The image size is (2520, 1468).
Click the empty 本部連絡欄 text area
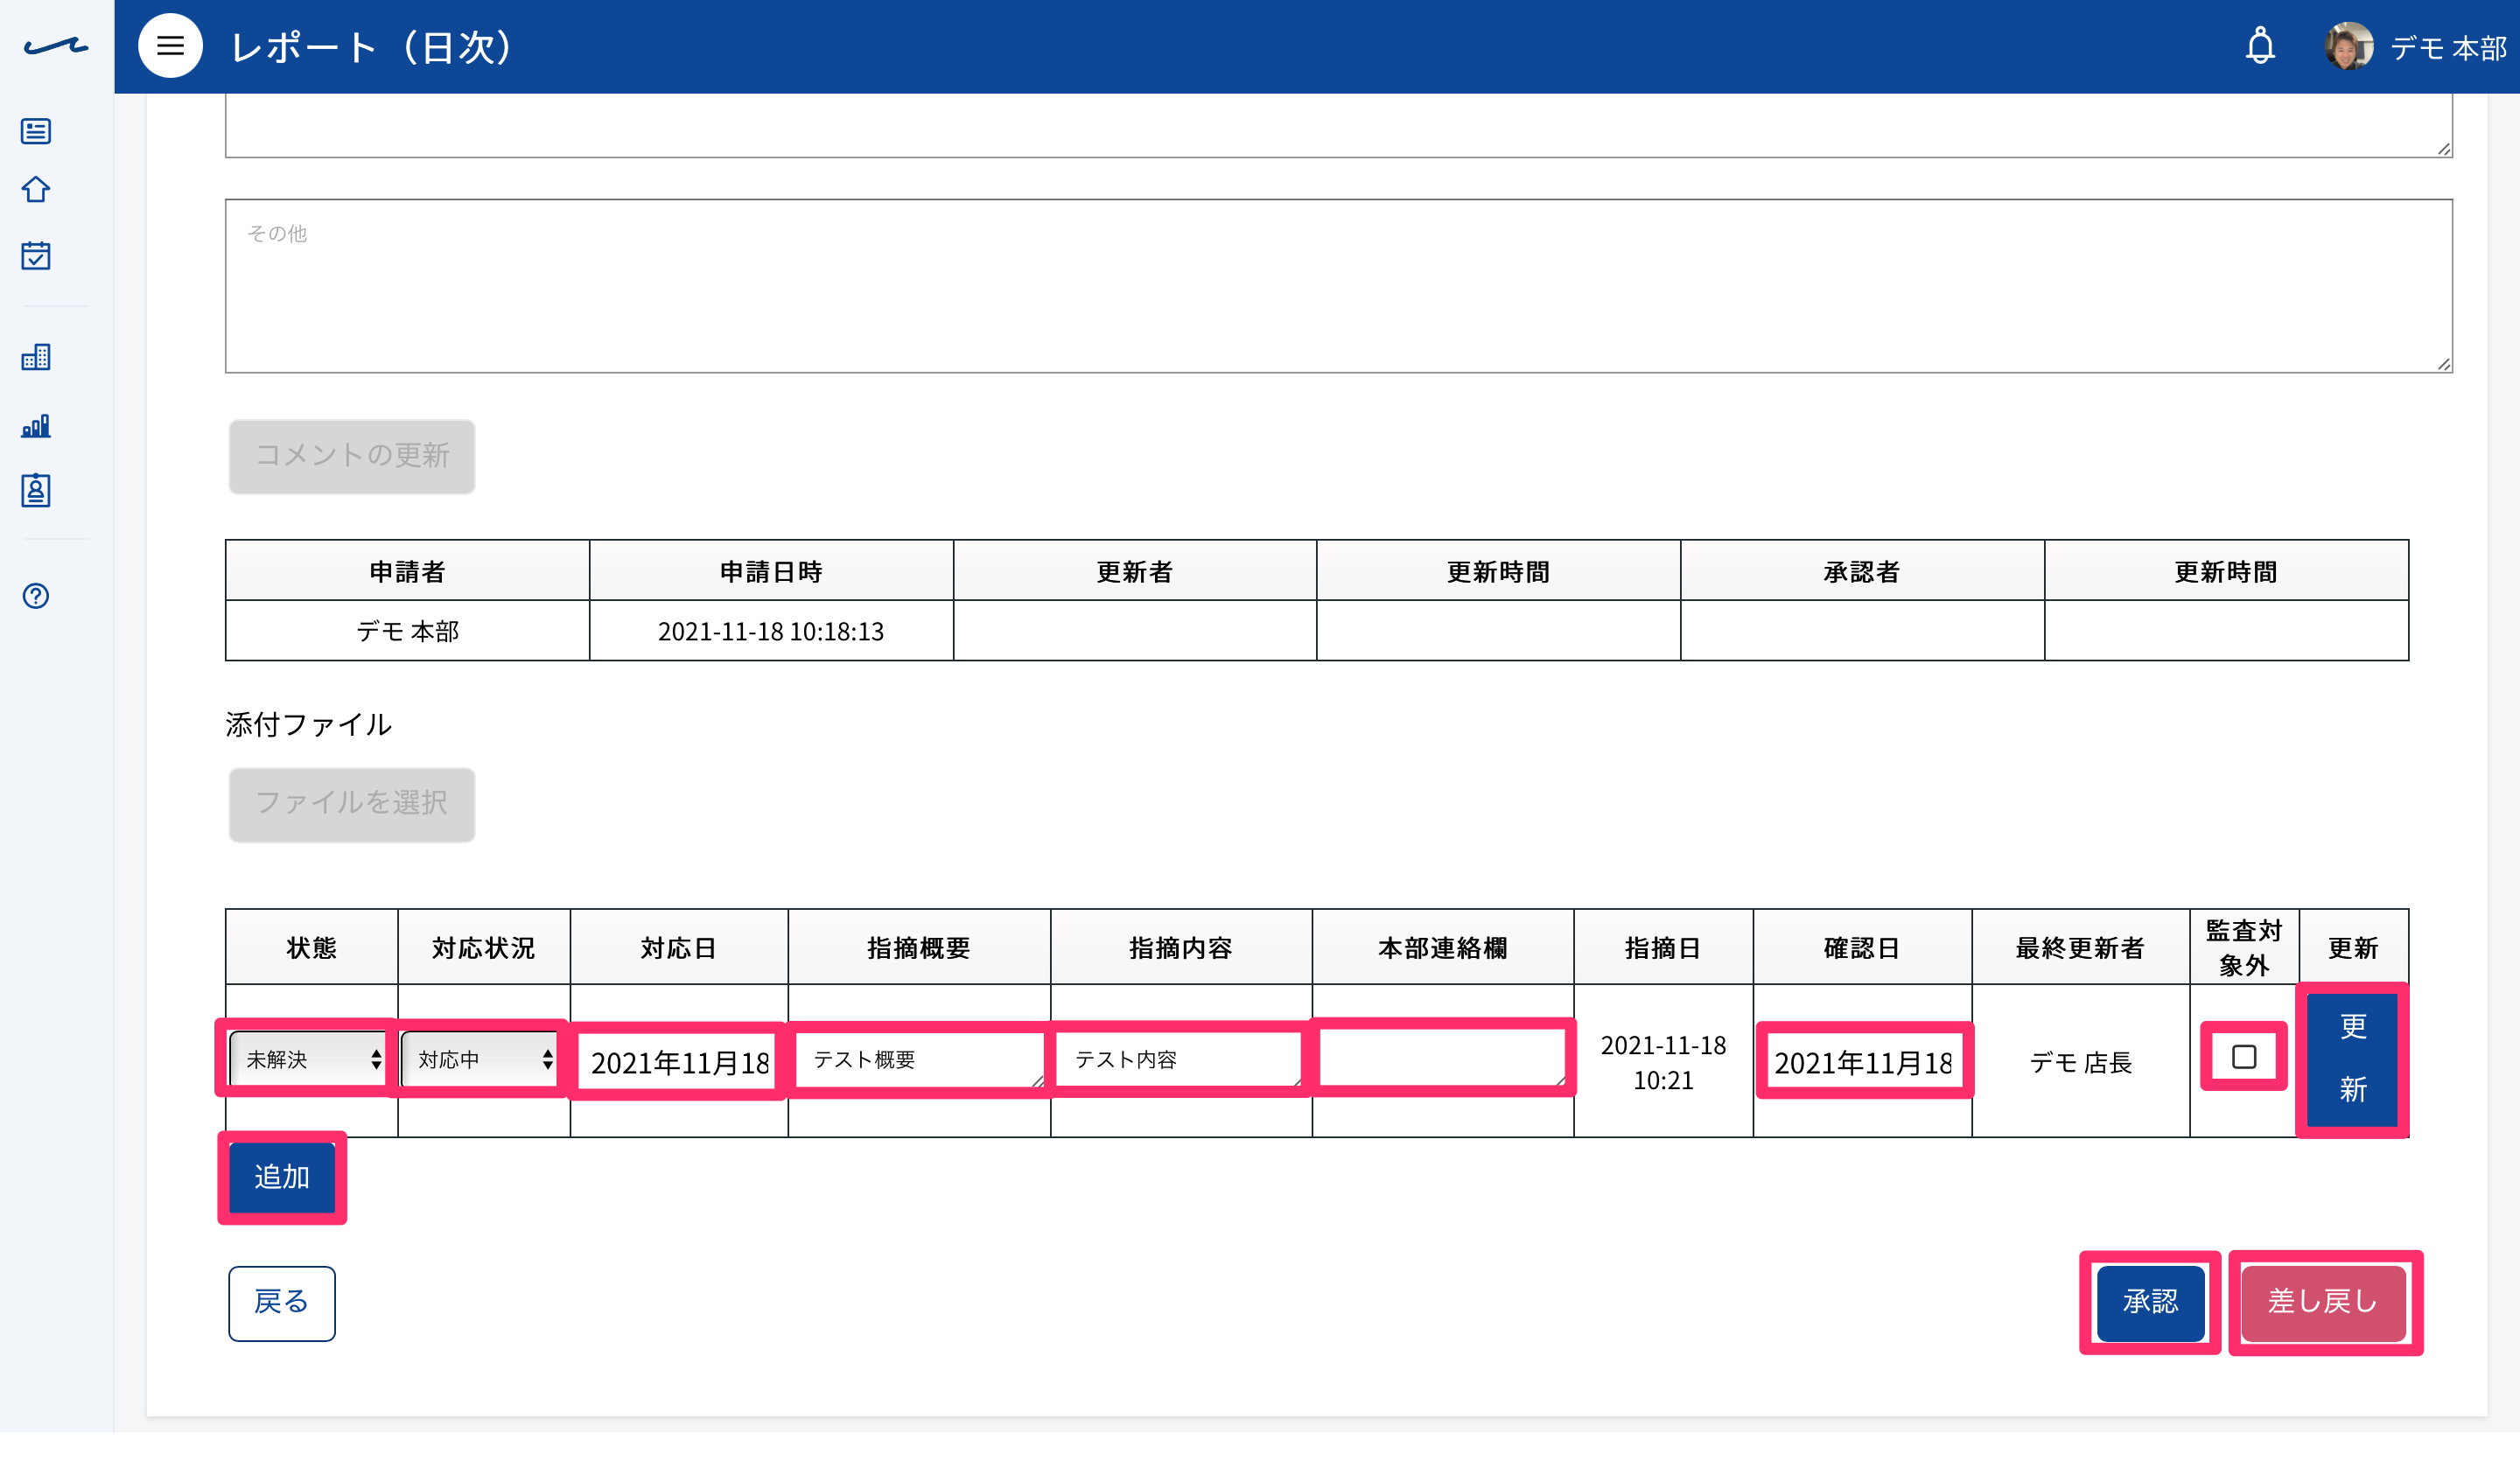(1442, 1058)
